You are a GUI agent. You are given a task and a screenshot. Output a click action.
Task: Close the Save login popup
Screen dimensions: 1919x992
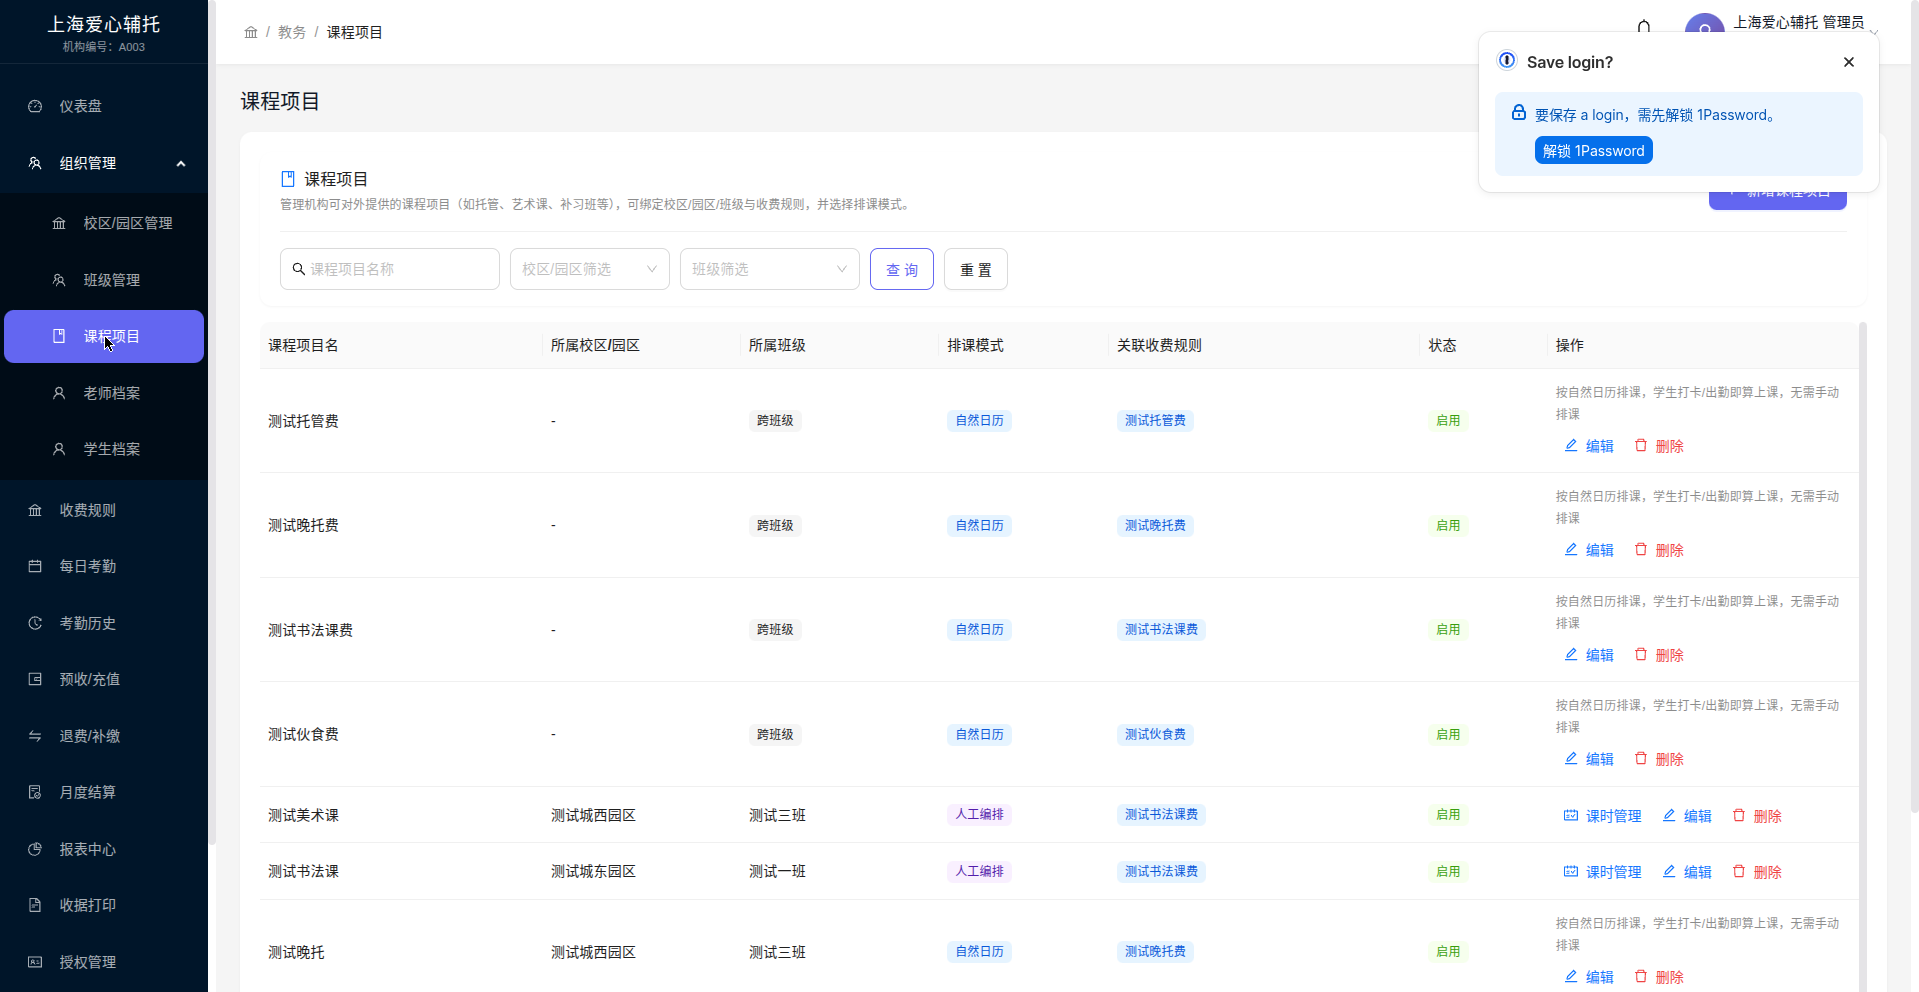(x=1849, y=62)
